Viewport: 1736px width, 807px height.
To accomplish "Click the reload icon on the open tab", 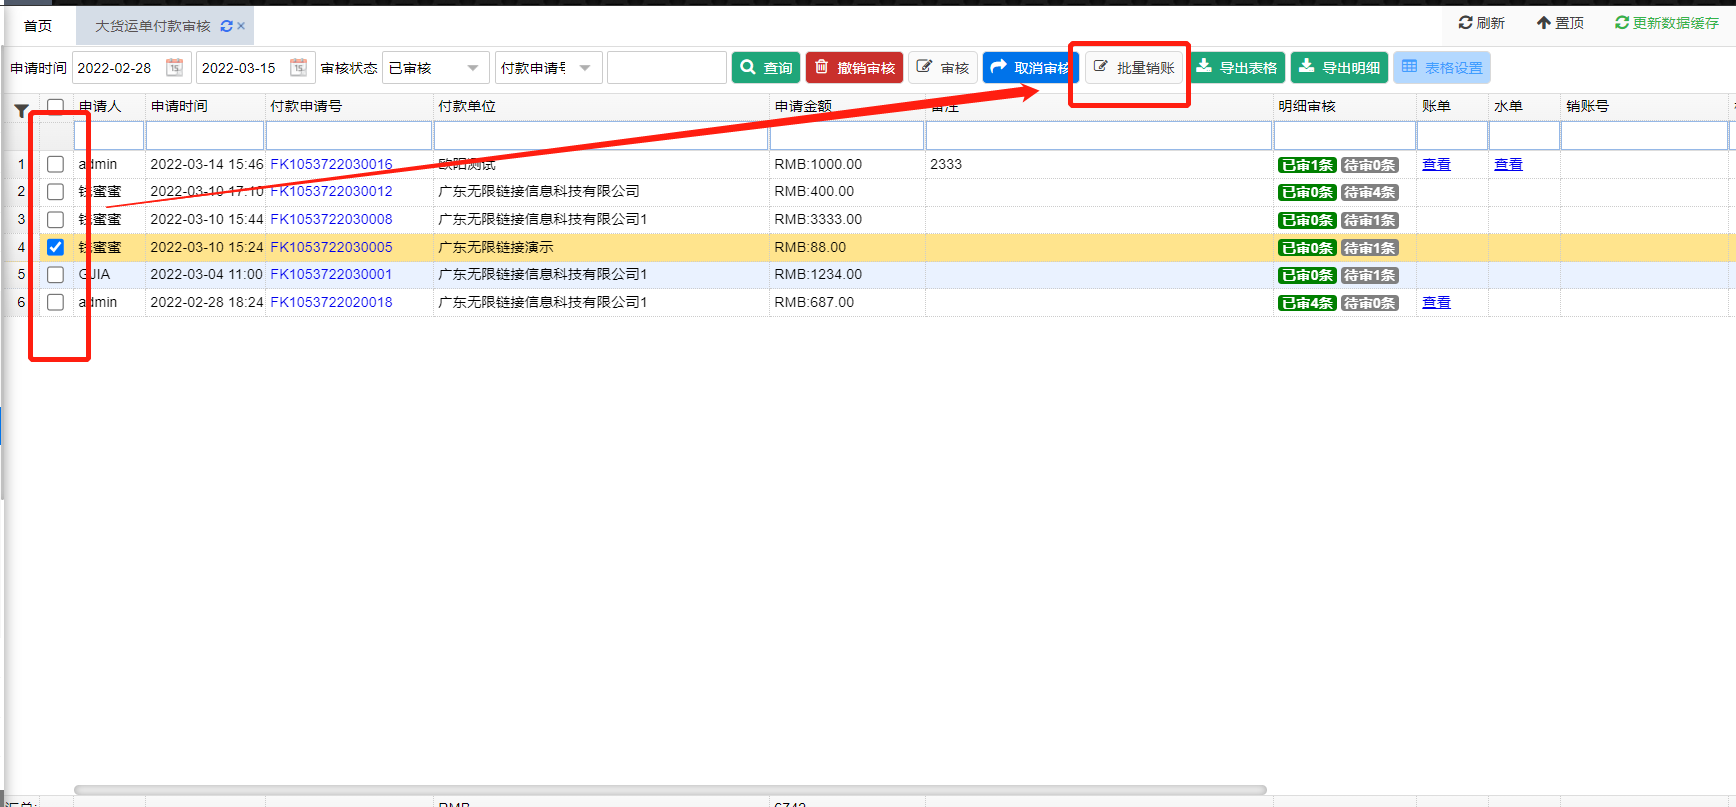I will (x=226, y=26).
